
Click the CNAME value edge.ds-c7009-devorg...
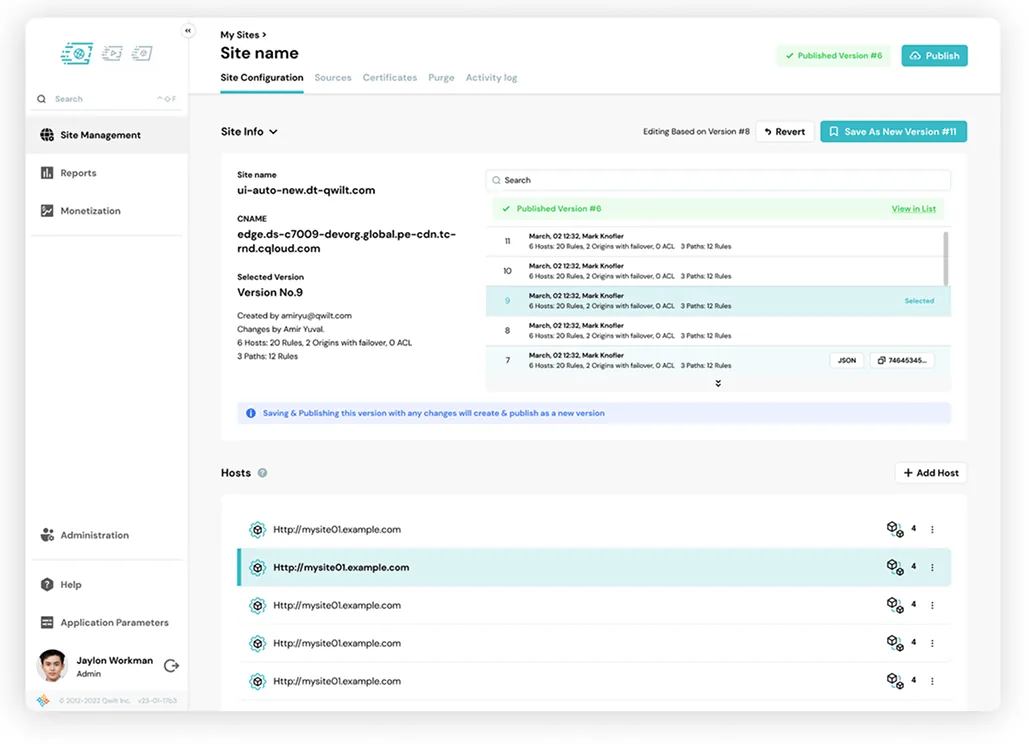[x=346, y=241]
